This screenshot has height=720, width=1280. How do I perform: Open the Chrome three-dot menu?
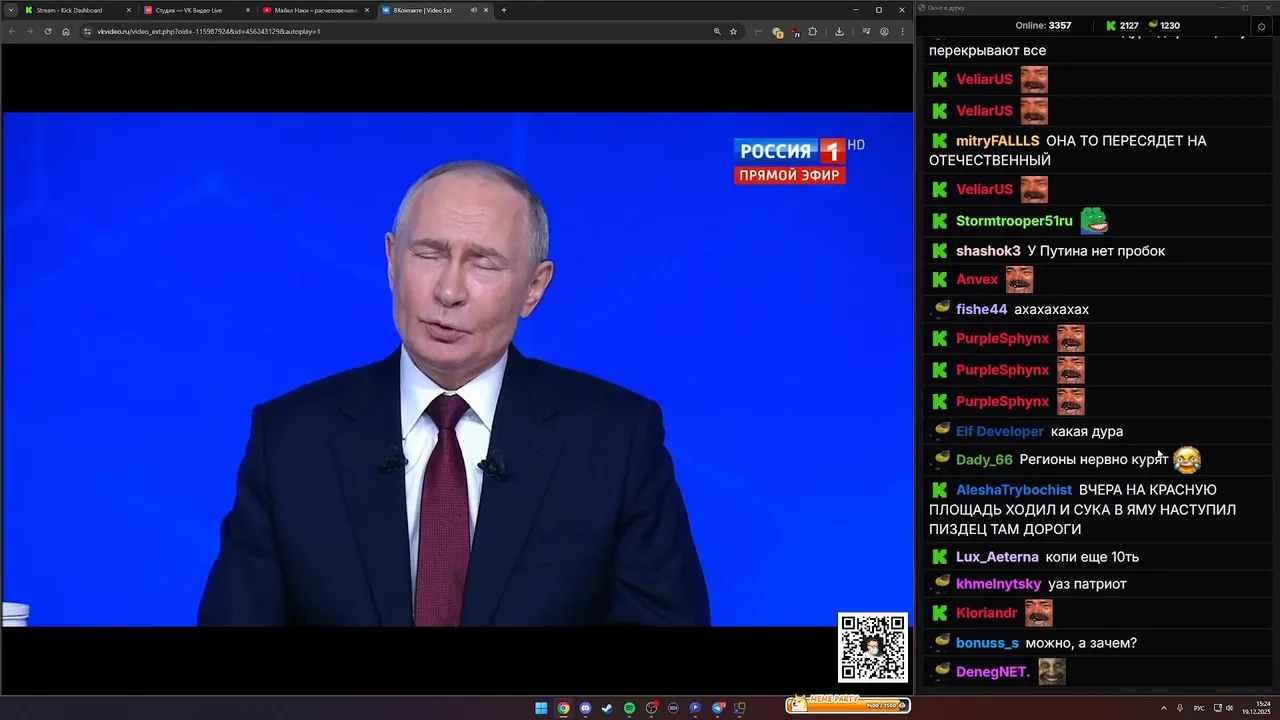click(x=902, y=31)
